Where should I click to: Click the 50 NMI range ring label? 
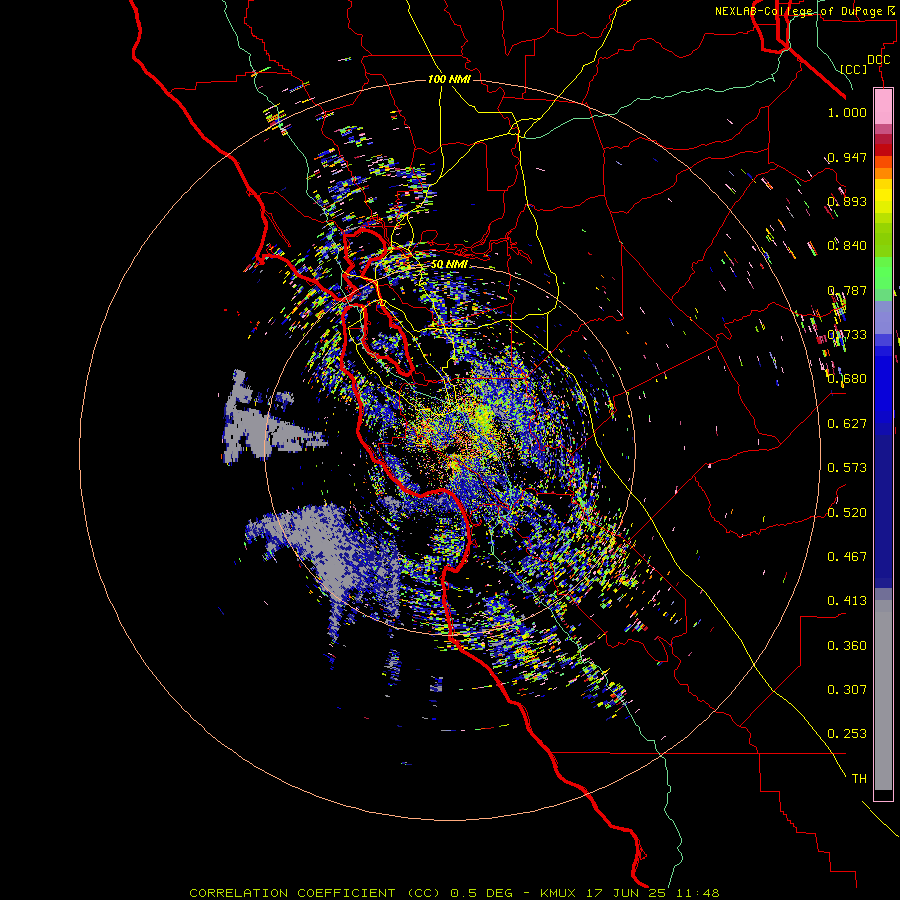449,265
